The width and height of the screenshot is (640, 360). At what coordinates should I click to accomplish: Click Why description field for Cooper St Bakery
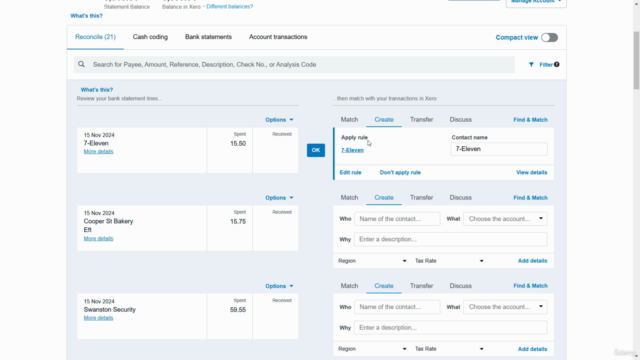pyautogui.click(x=451, y=239)
